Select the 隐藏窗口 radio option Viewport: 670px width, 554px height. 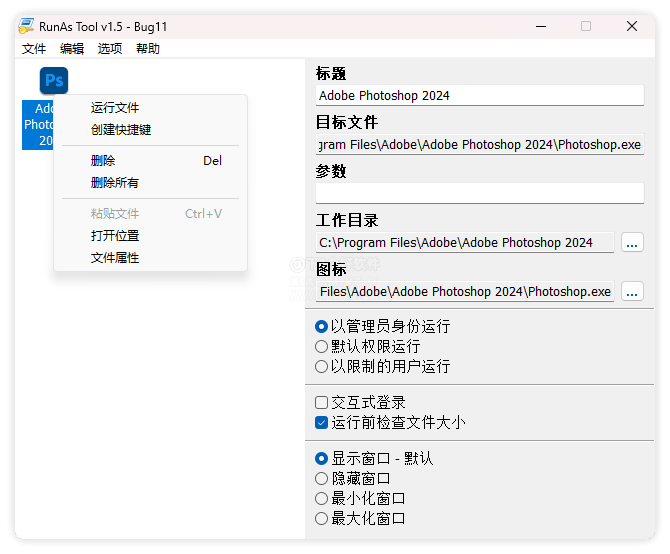point(322,478)
